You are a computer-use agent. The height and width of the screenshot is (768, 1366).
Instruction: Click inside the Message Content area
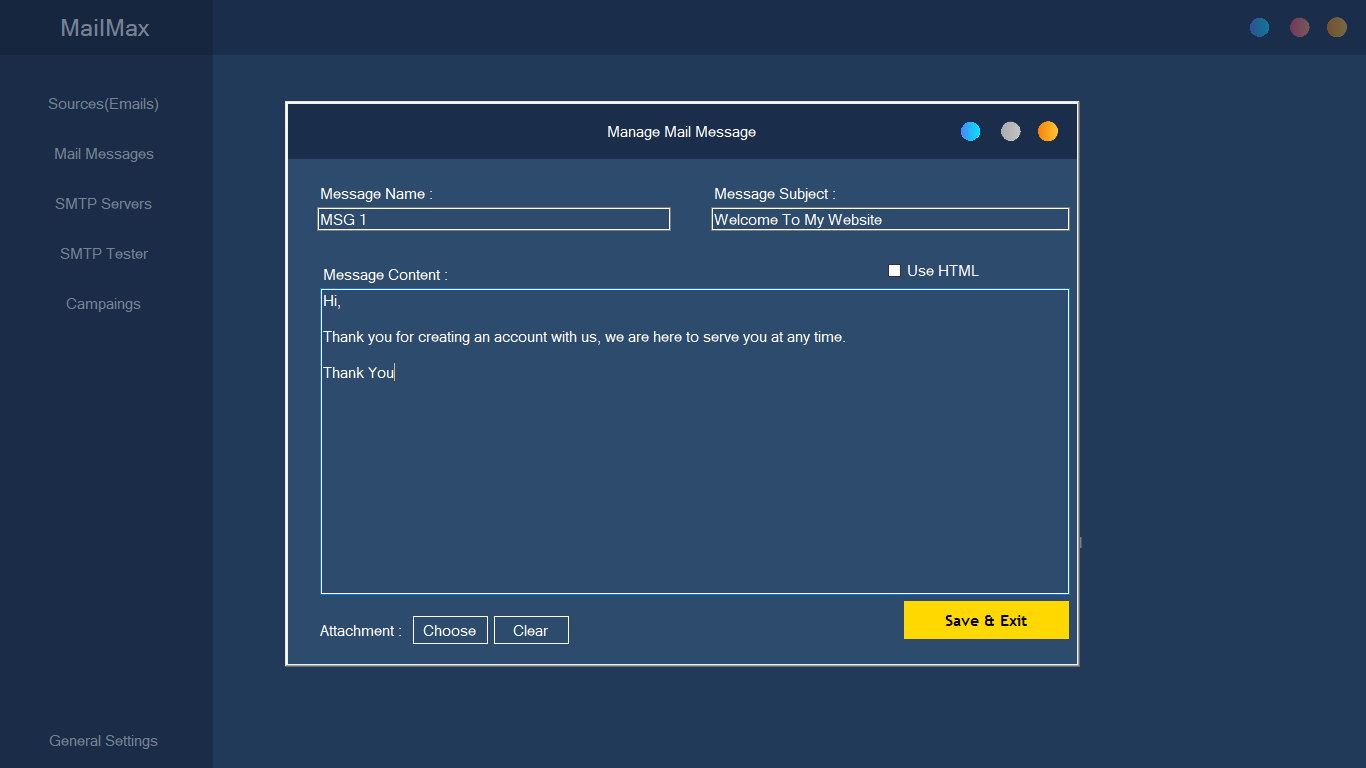[694, 440]
